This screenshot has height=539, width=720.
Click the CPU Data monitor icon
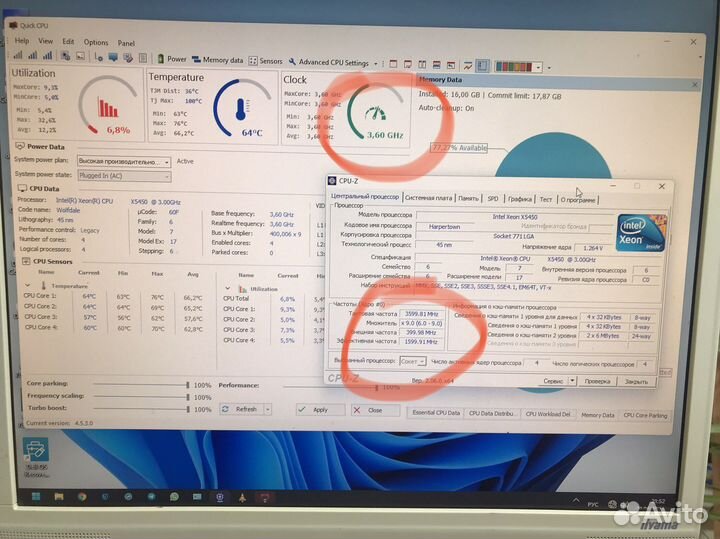pos(22,188)
